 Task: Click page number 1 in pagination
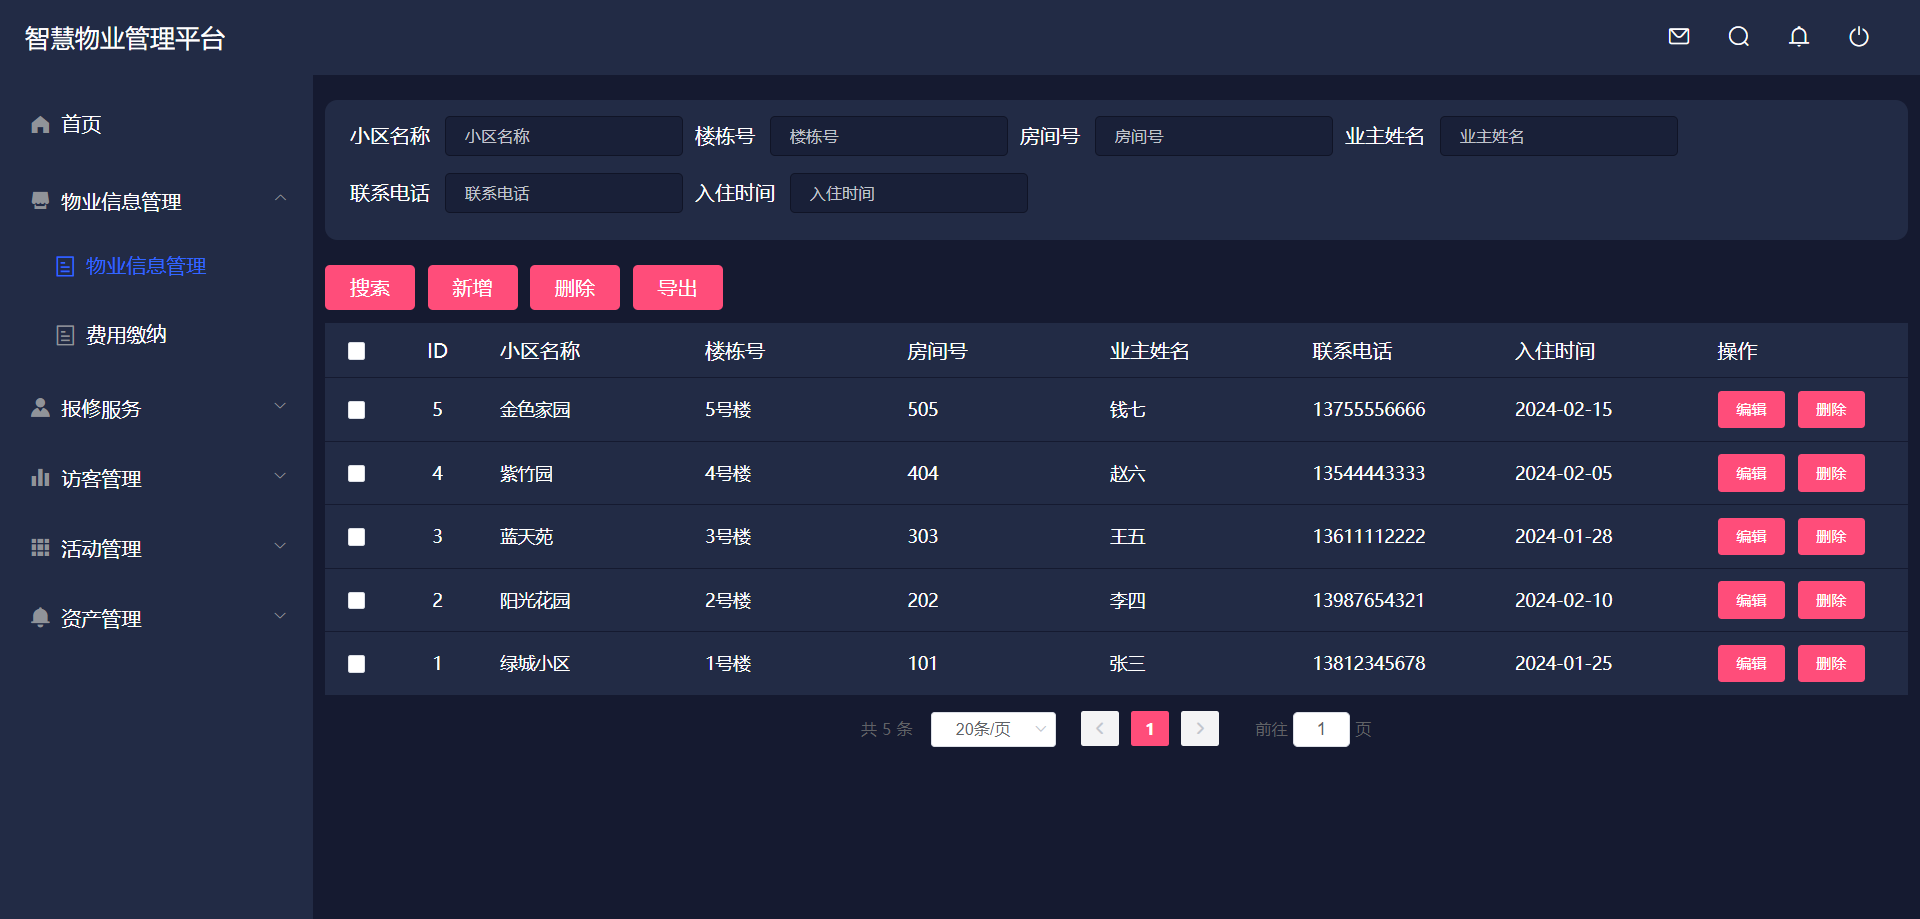coord(1149,729)
